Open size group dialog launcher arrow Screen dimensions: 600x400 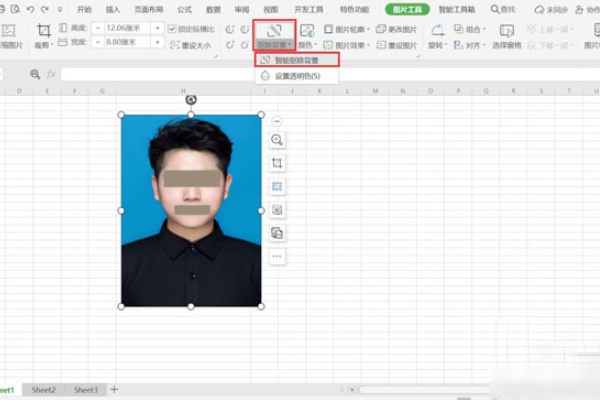[x=215, y=56]
